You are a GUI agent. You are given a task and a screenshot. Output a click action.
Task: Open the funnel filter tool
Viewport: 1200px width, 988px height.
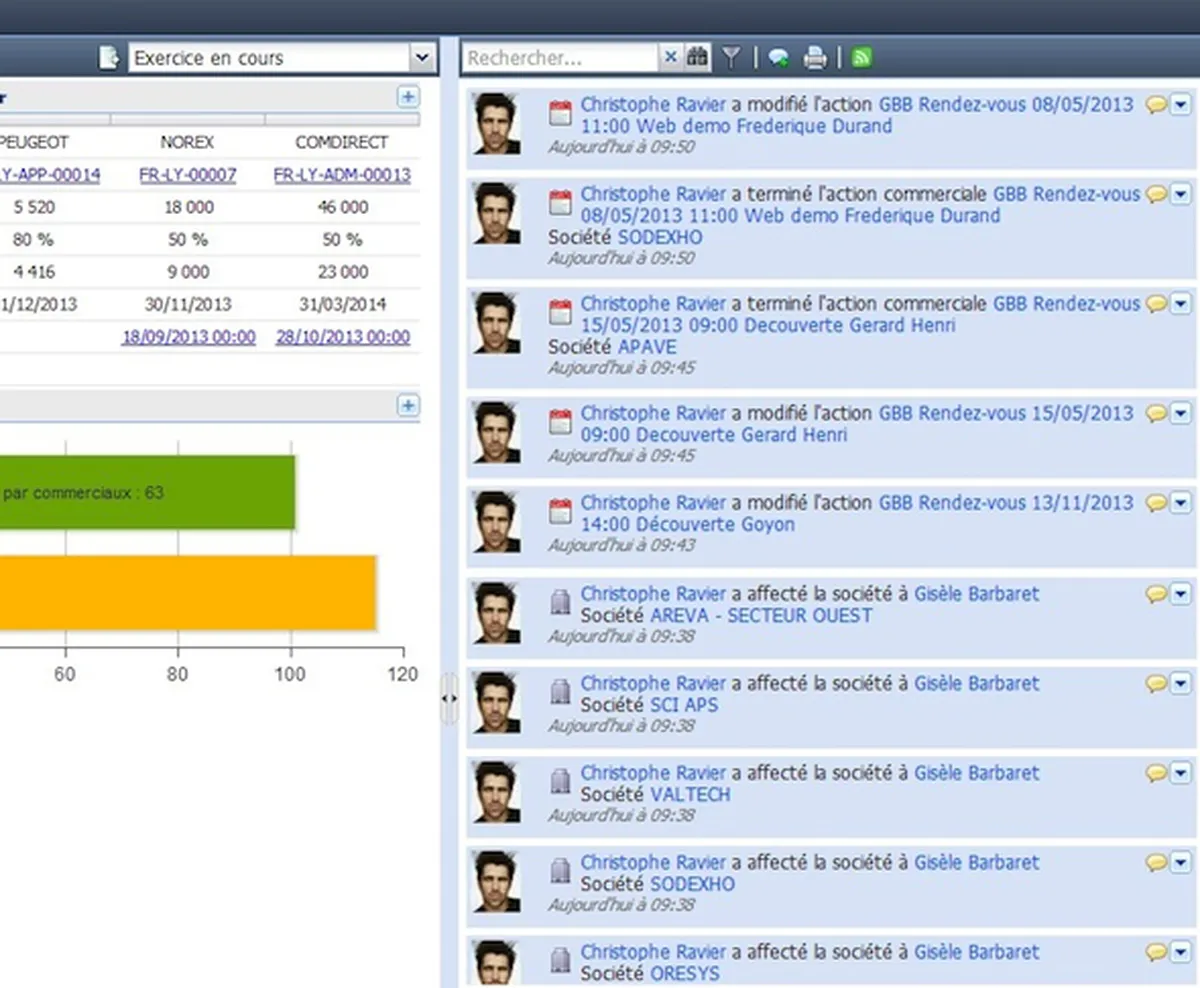click(732, 58)
